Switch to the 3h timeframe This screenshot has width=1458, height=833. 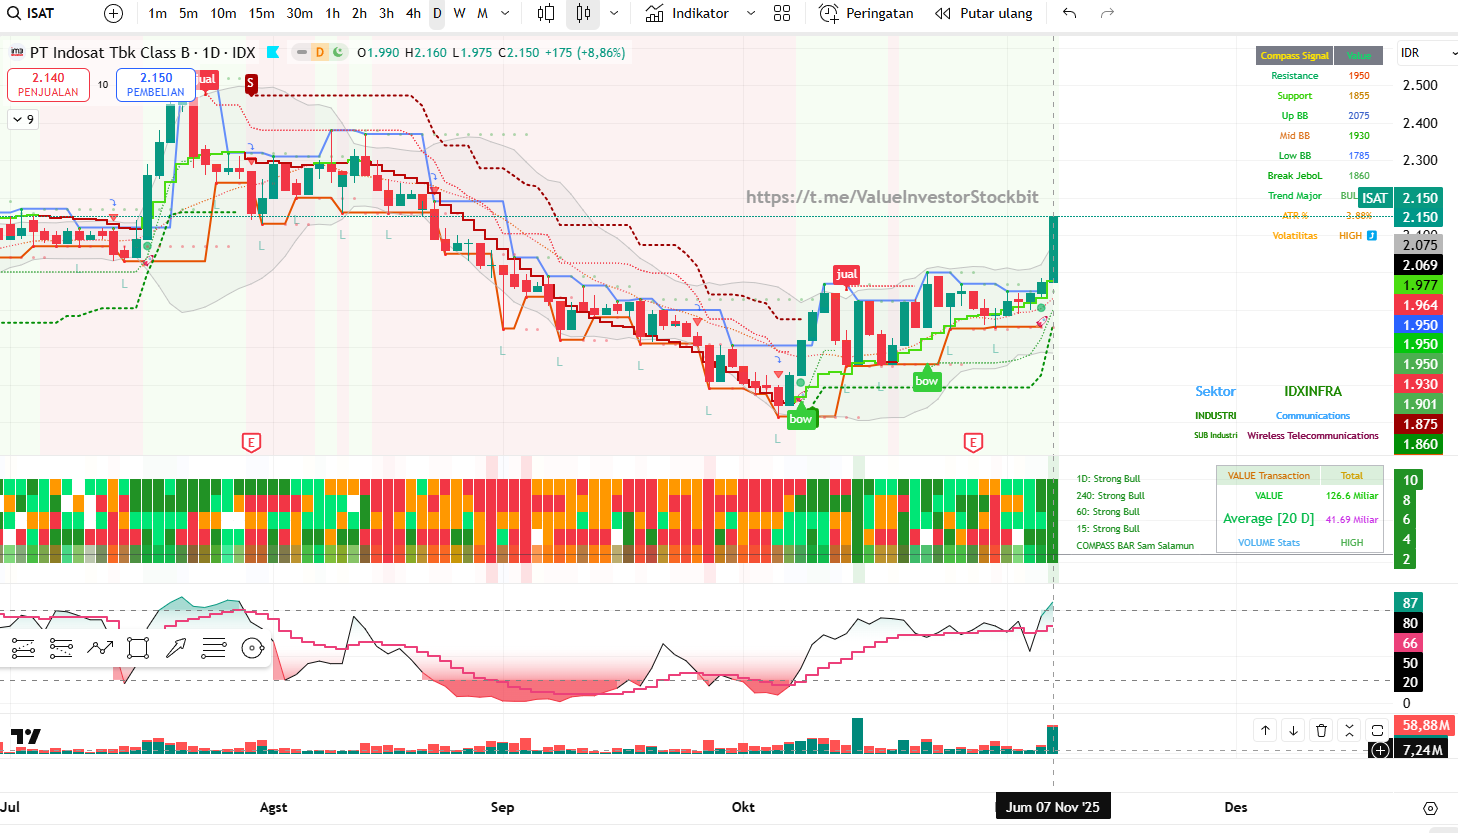pyautogui.click(x=387, y=13)
